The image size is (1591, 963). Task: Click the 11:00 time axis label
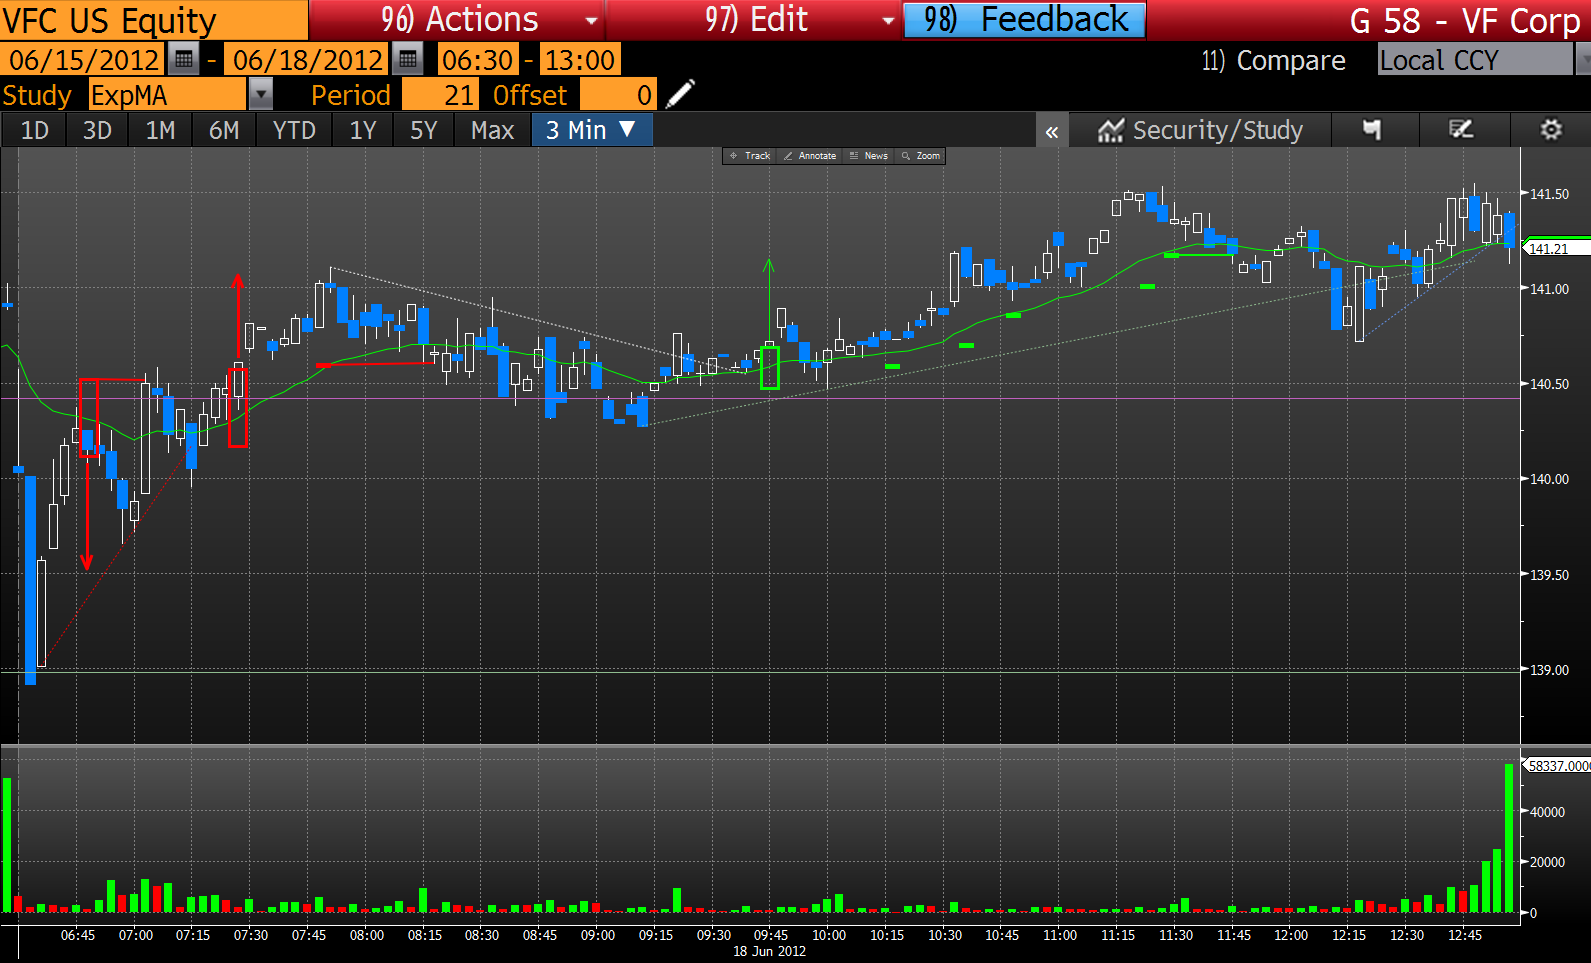pyautogui.click(x=1060, y=935)
